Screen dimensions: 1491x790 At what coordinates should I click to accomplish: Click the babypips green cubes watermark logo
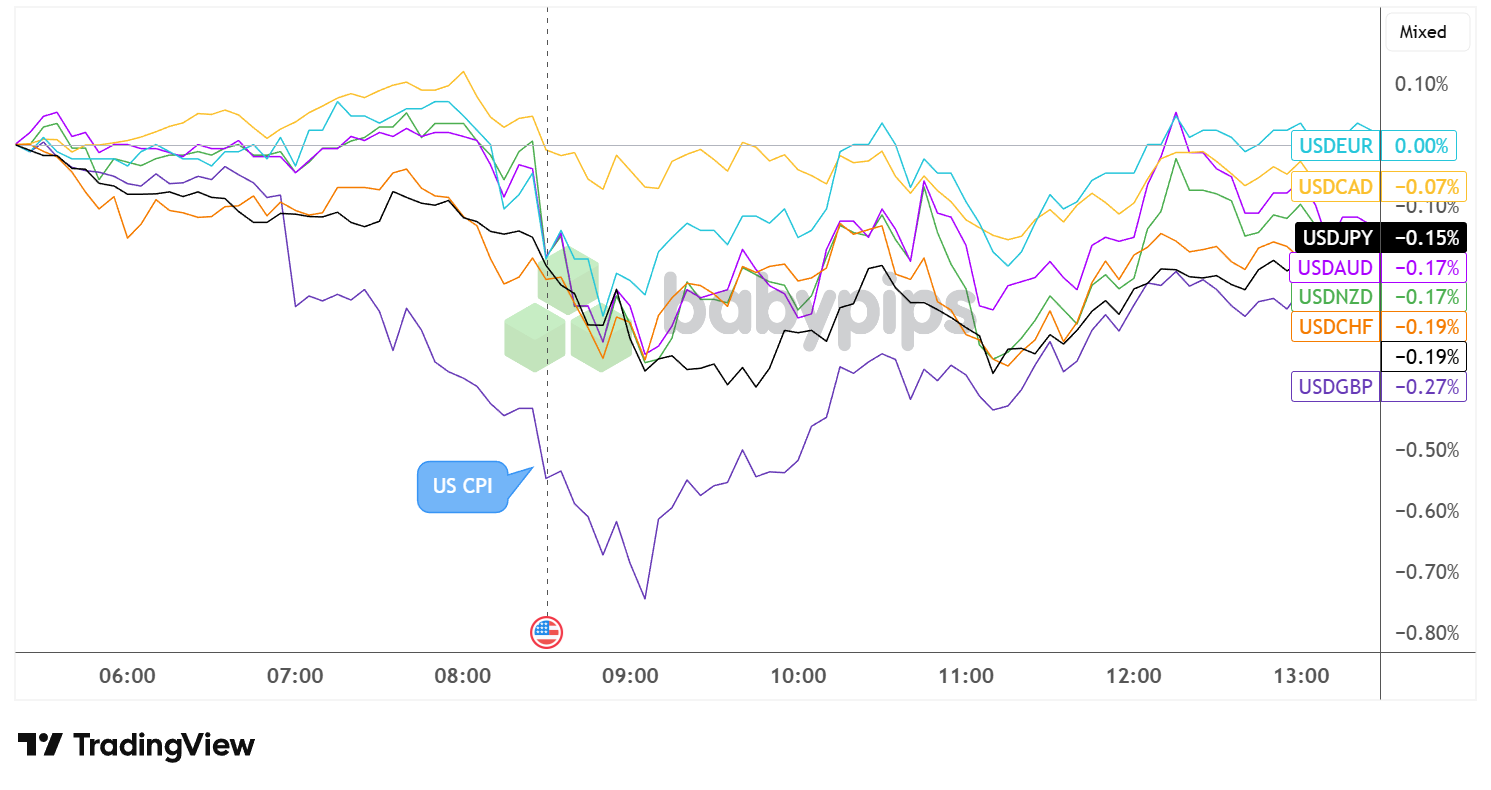pyautogui.click(x=552, y=312)
